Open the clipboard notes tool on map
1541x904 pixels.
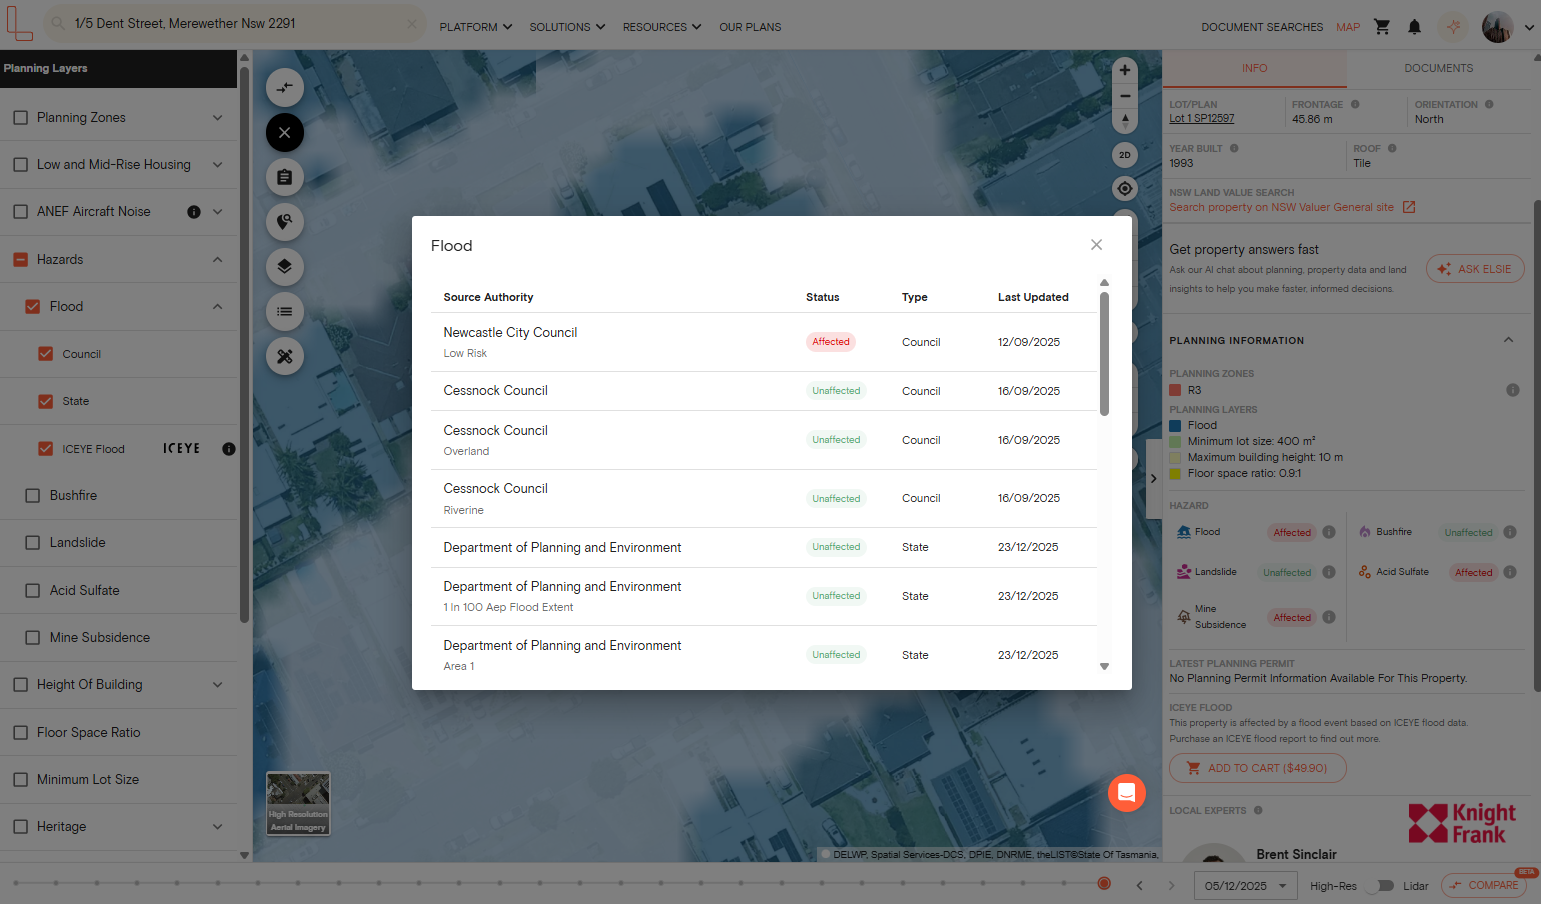[285, 177]
